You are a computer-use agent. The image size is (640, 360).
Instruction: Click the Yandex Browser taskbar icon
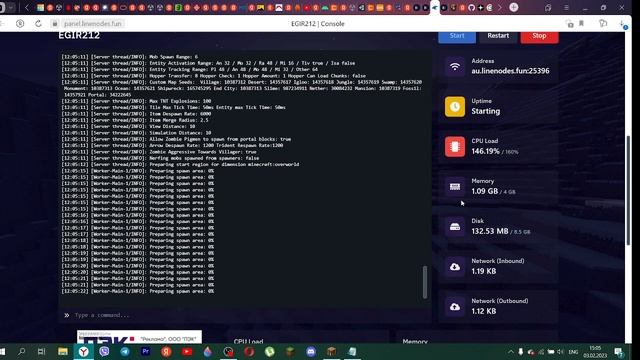84,351
